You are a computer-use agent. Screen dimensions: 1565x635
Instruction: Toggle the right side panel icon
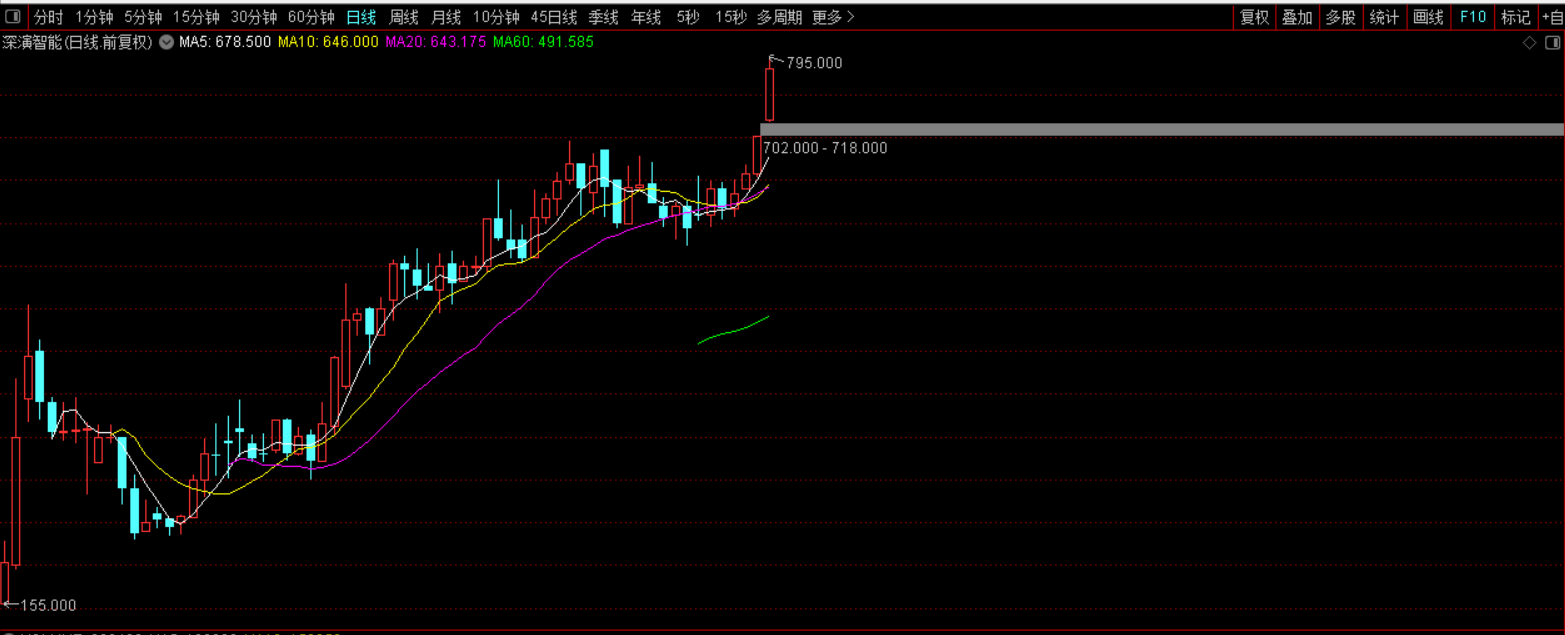coord(1553,43)
